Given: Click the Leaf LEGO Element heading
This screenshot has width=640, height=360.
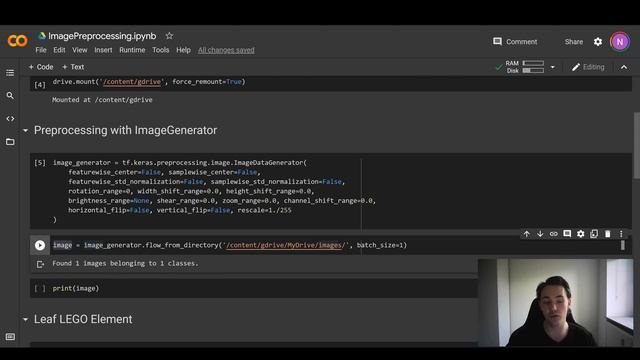Looking at the screenshot, I should point(83,319).
